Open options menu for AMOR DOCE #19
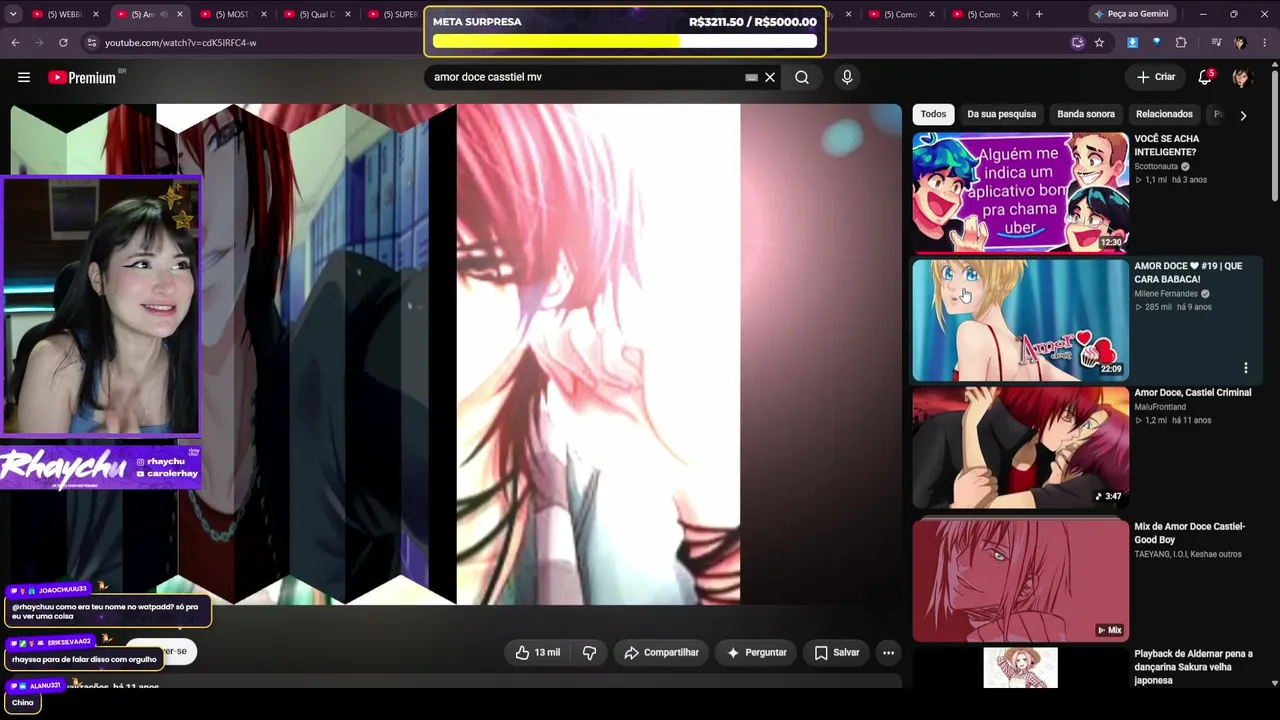 point(1245,368)
